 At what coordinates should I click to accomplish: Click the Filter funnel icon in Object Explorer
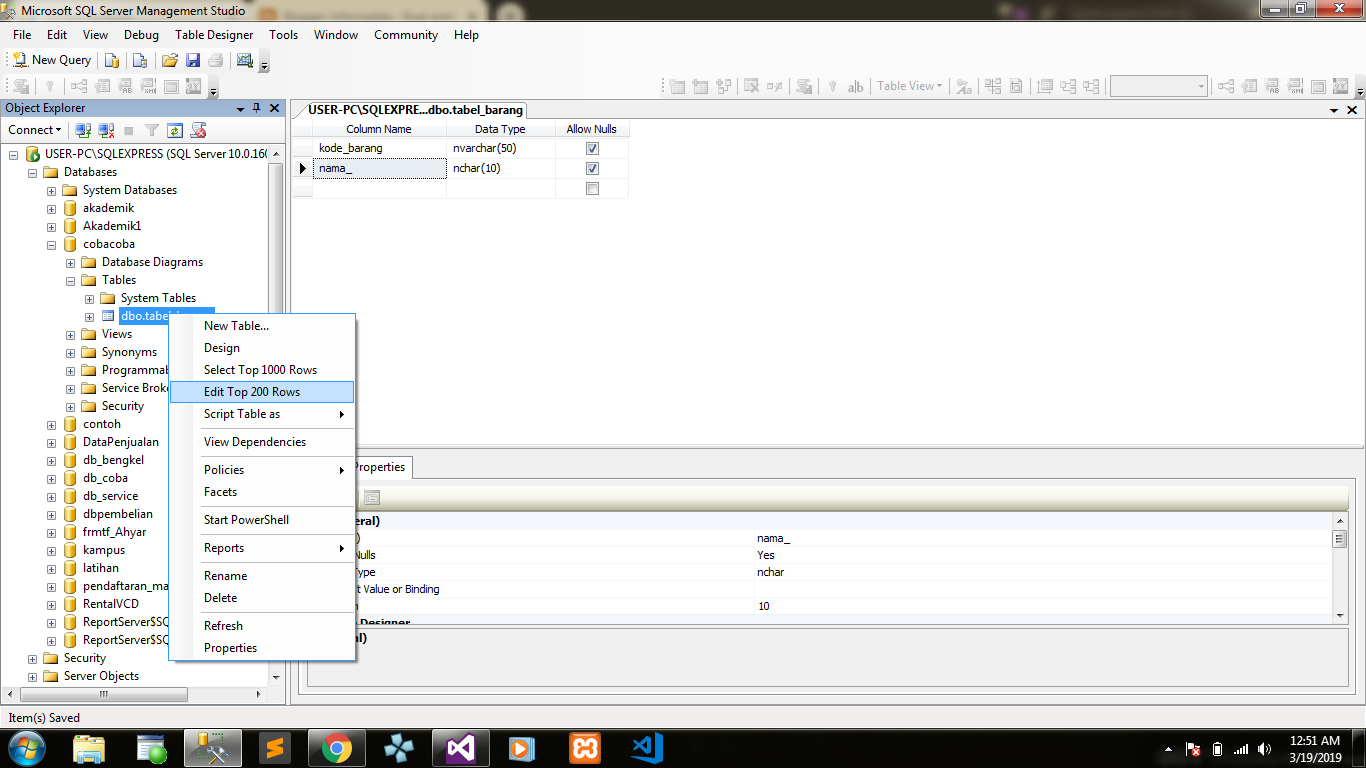(x=152, y=130)
